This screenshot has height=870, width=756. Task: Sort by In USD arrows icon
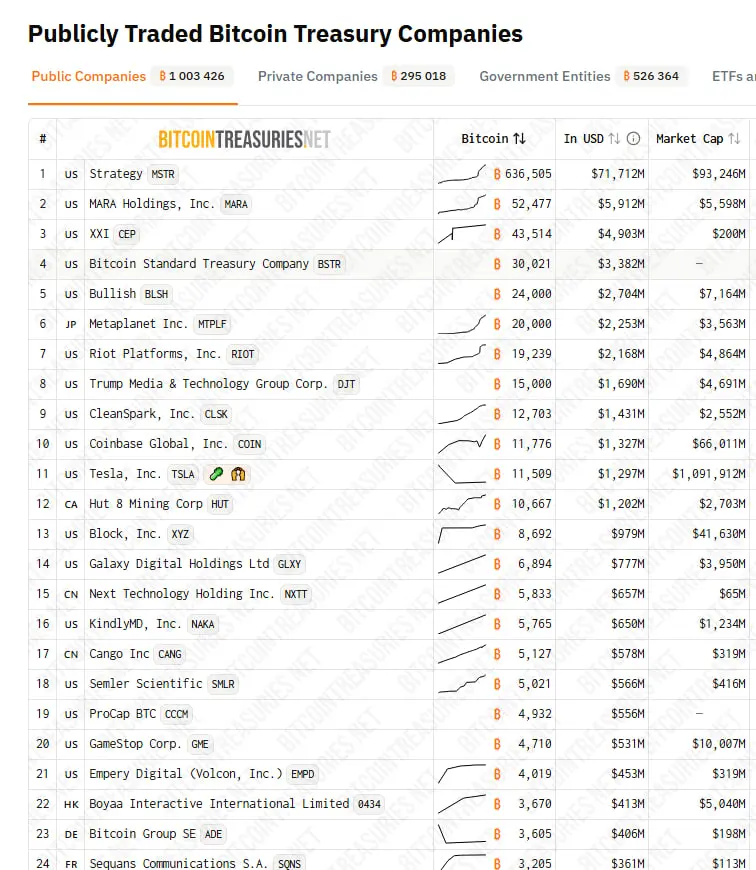click(614, 139)
